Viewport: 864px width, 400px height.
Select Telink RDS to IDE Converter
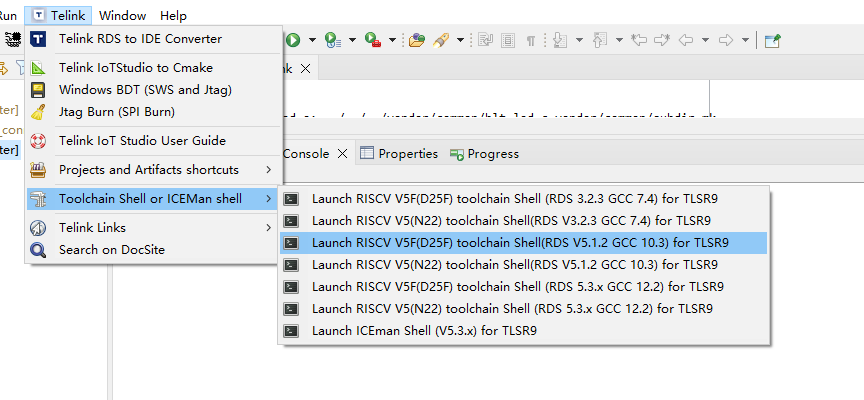(154, 39)
